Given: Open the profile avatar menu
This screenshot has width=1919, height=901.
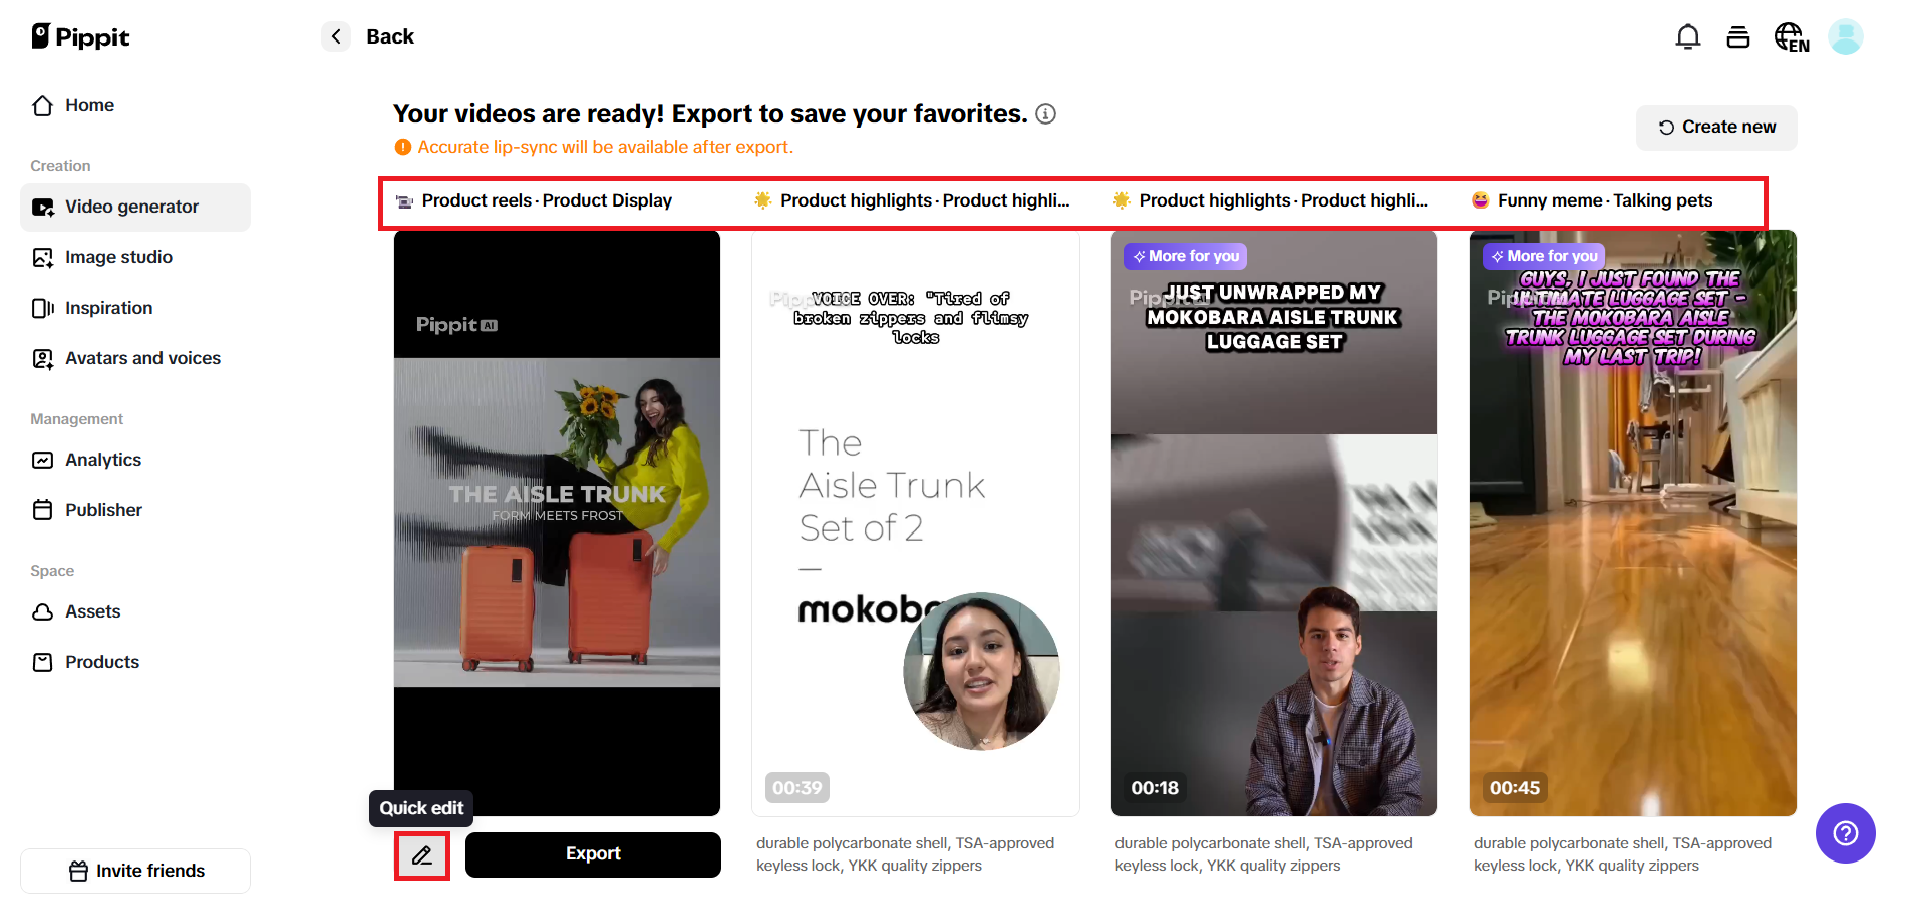Looking at the screenshot, I should (1847, 36).
